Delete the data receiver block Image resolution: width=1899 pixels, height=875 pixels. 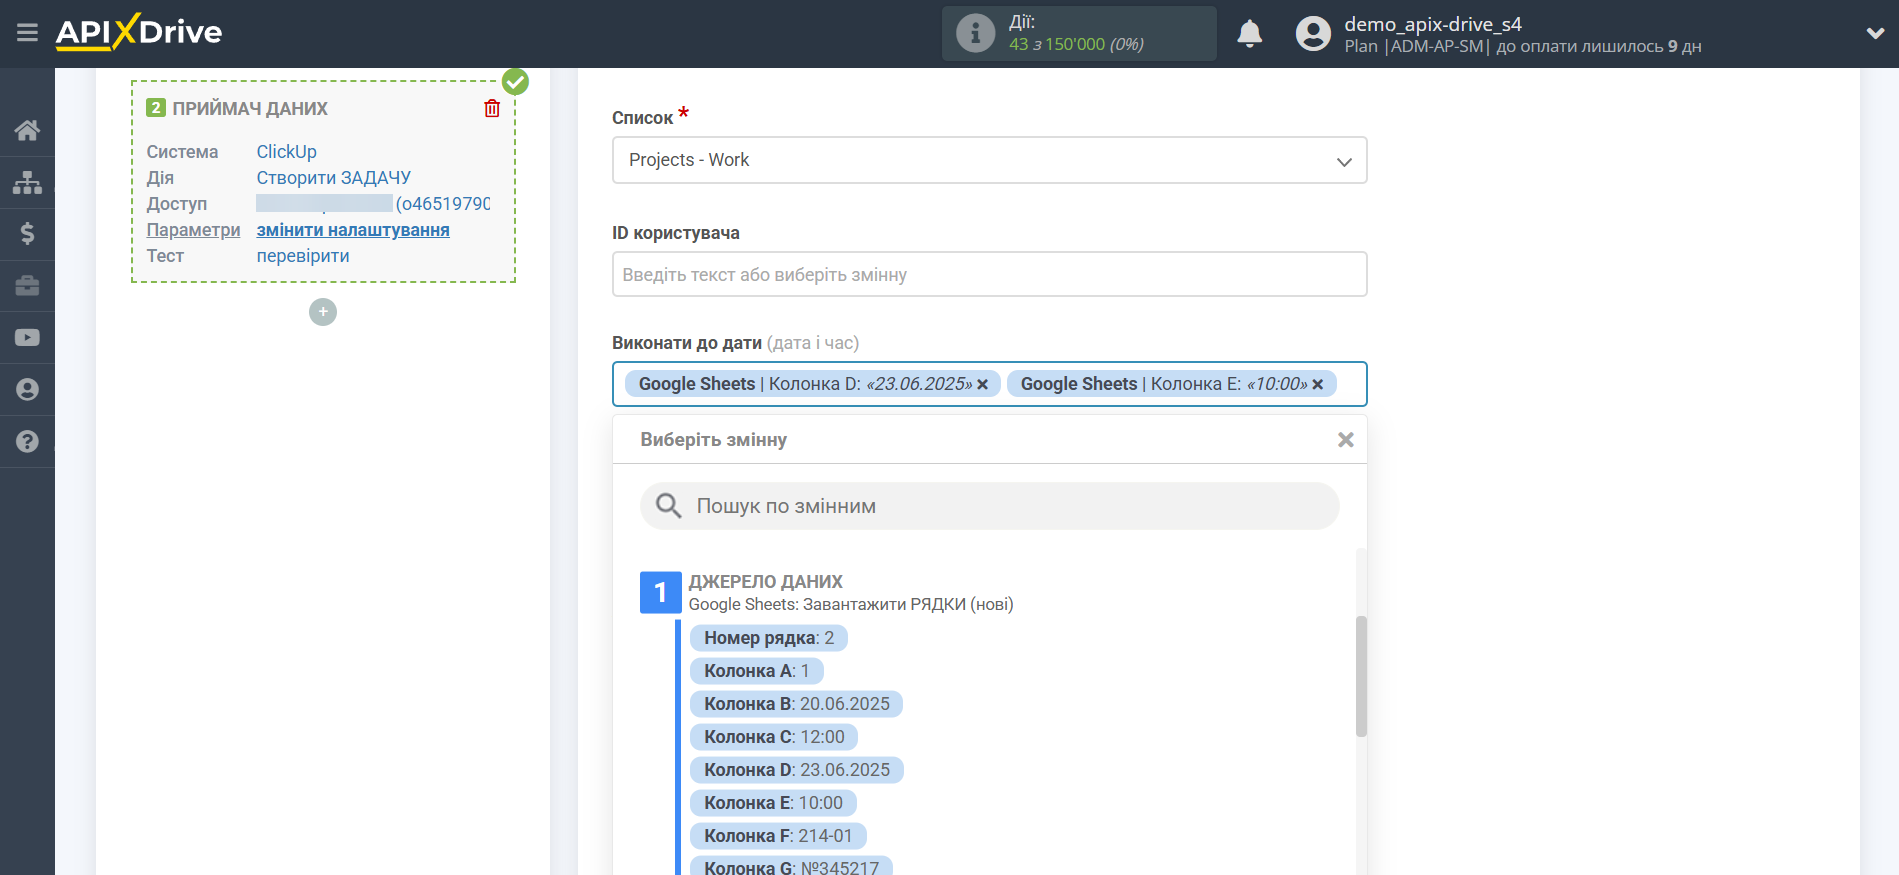[492, 108]
